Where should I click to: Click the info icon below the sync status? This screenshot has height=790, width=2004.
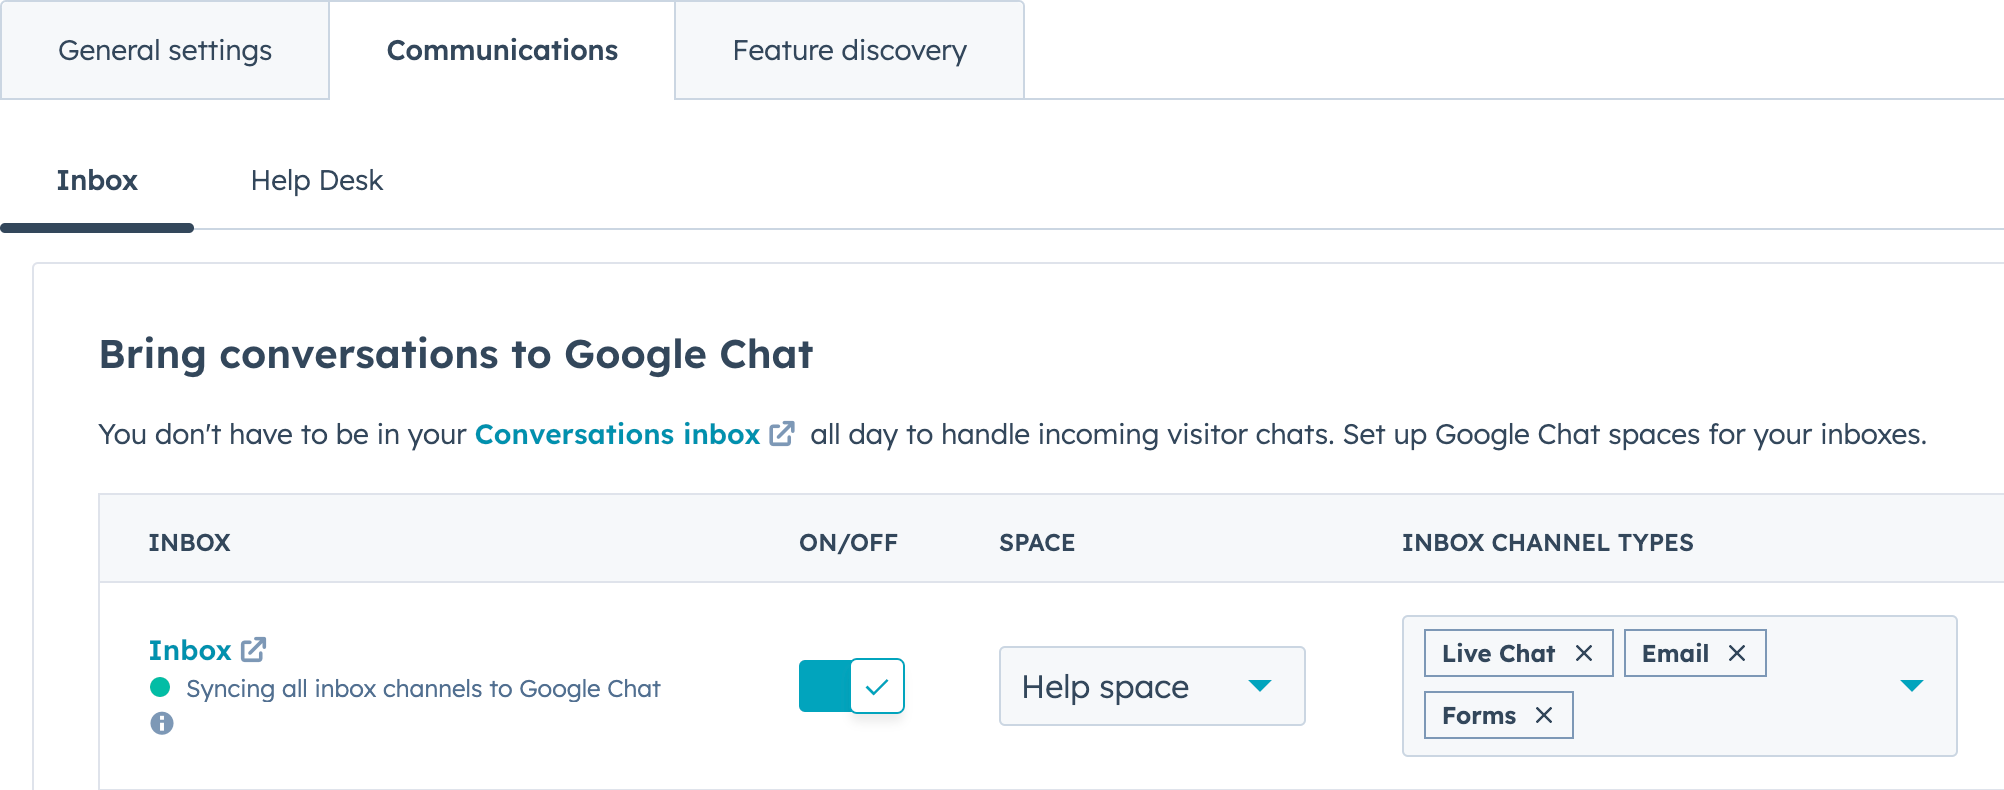[x=162, y=723]
